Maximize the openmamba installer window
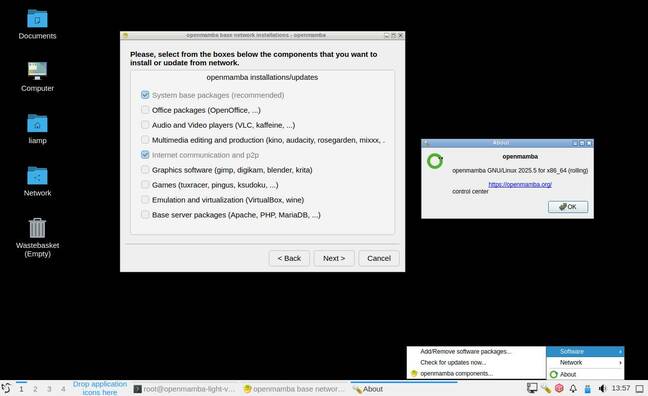648x396 pixels. click(393, 36)
